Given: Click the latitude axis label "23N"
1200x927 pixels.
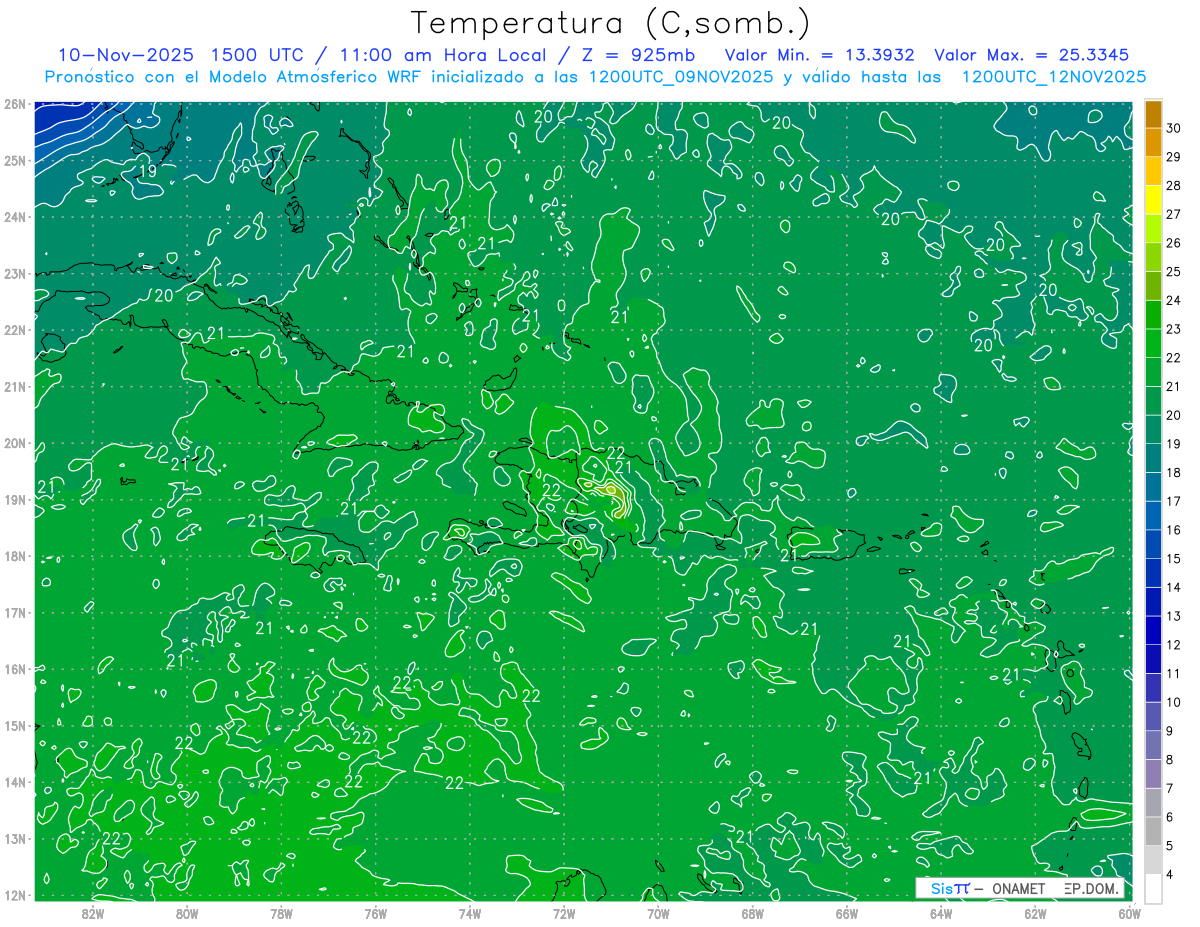Looking at the screenshot, I should click(x=15, y=273).
